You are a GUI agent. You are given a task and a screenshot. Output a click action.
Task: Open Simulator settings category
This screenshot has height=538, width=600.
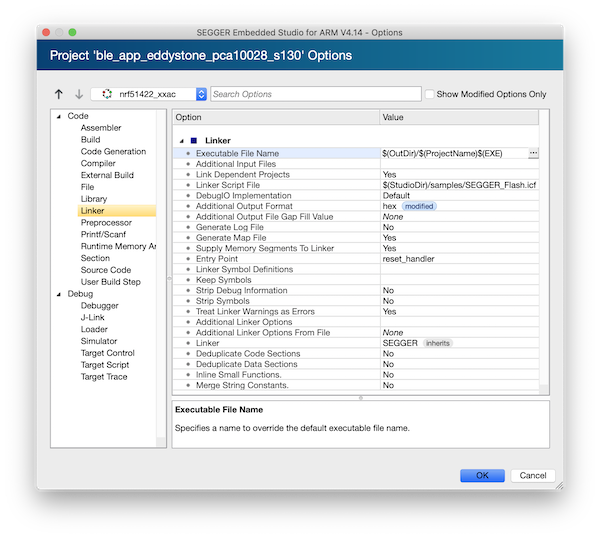coord(99,341)
